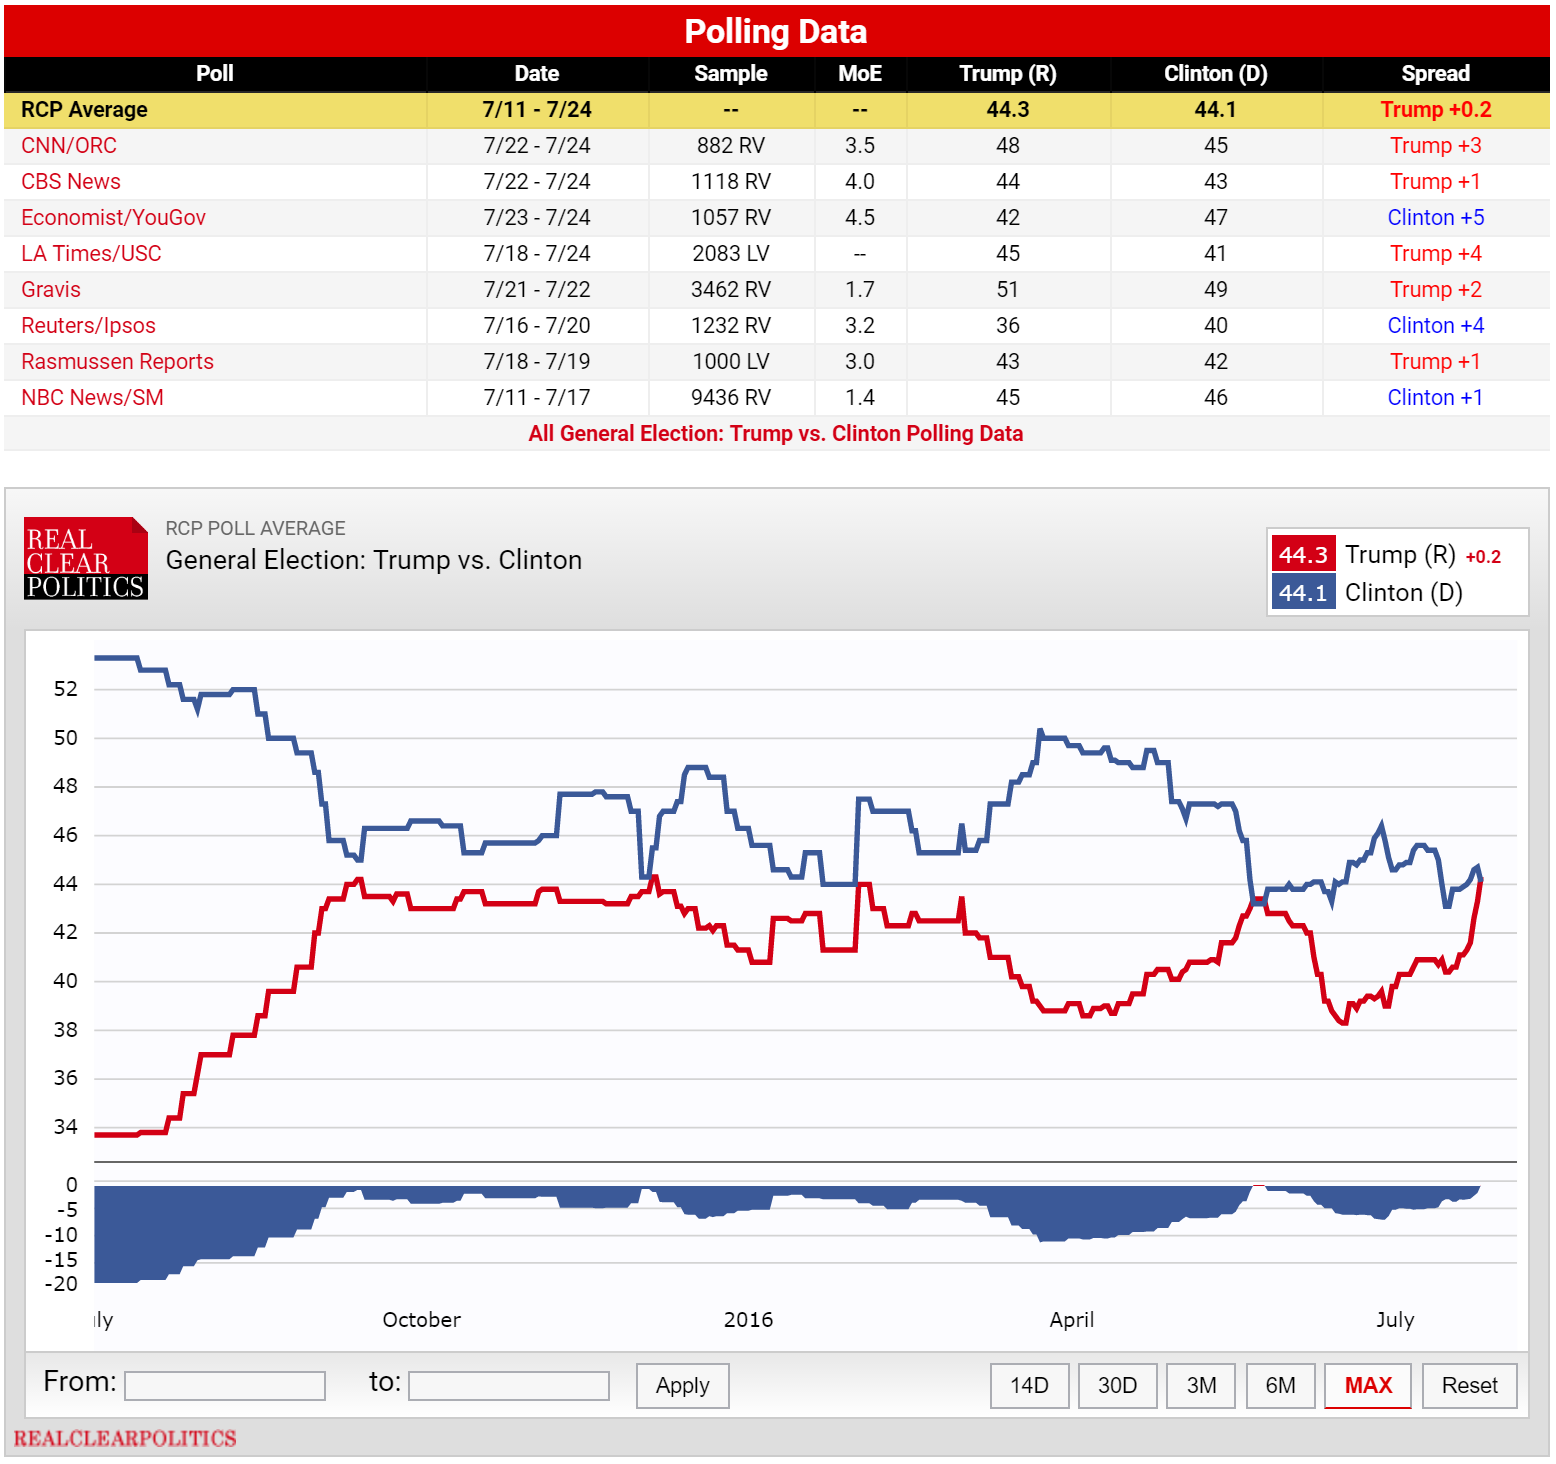Open the NBC News/SM poll link
1556x1464 pixels.
point(92,398)
